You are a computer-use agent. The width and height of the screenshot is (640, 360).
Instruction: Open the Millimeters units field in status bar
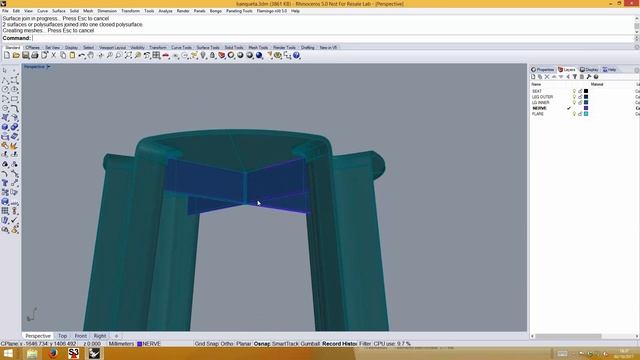pos(121,344)
